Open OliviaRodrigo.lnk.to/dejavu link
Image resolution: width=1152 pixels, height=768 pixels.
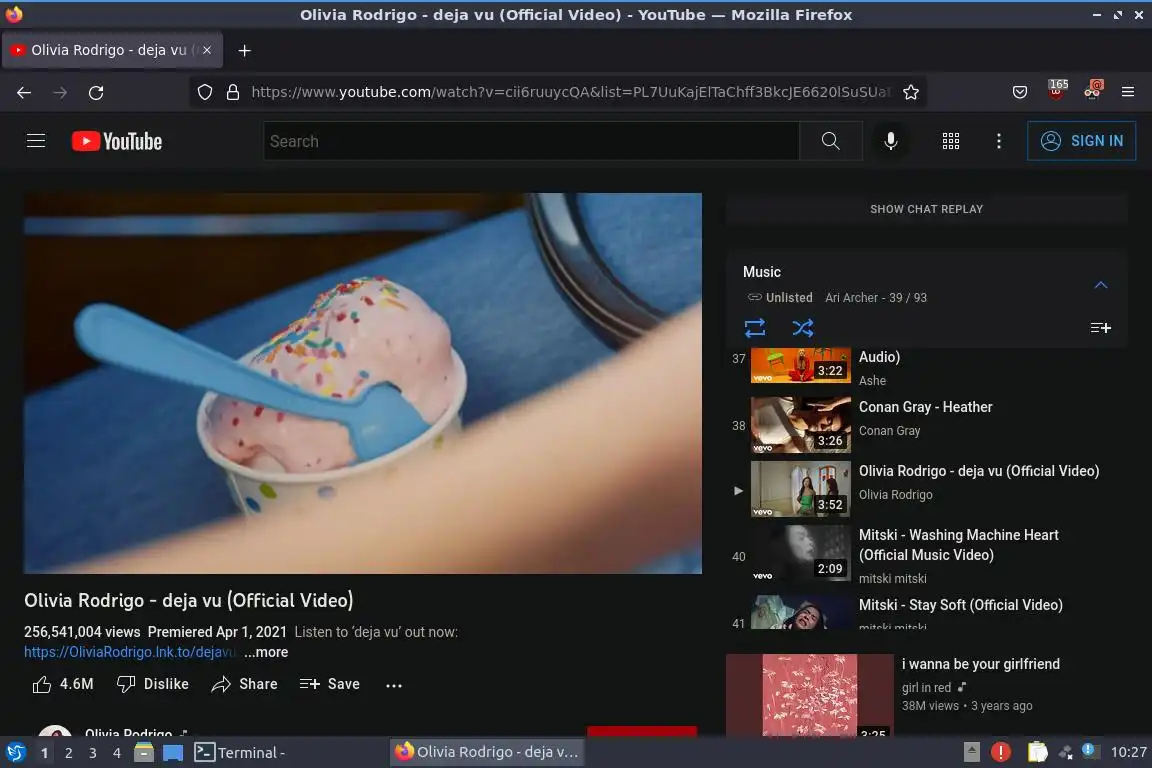tap(129, 652)
